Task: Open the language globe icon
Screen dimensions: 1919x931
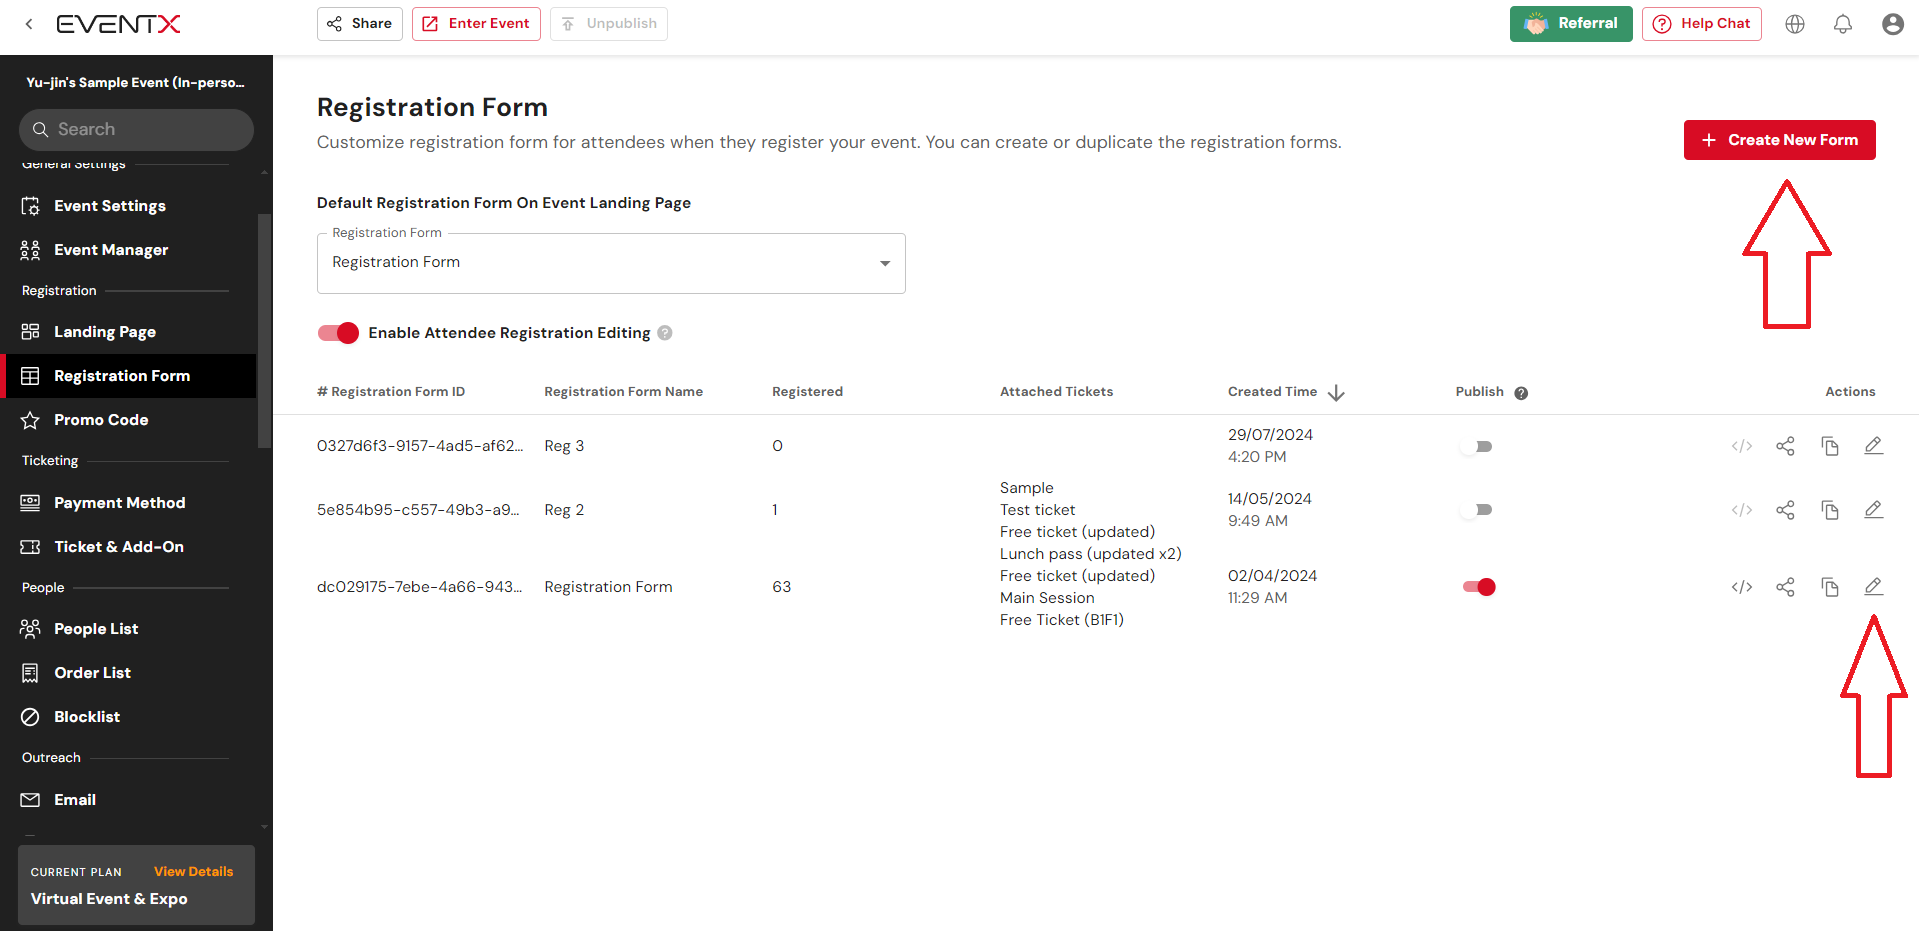Action: click(1795, 24)
